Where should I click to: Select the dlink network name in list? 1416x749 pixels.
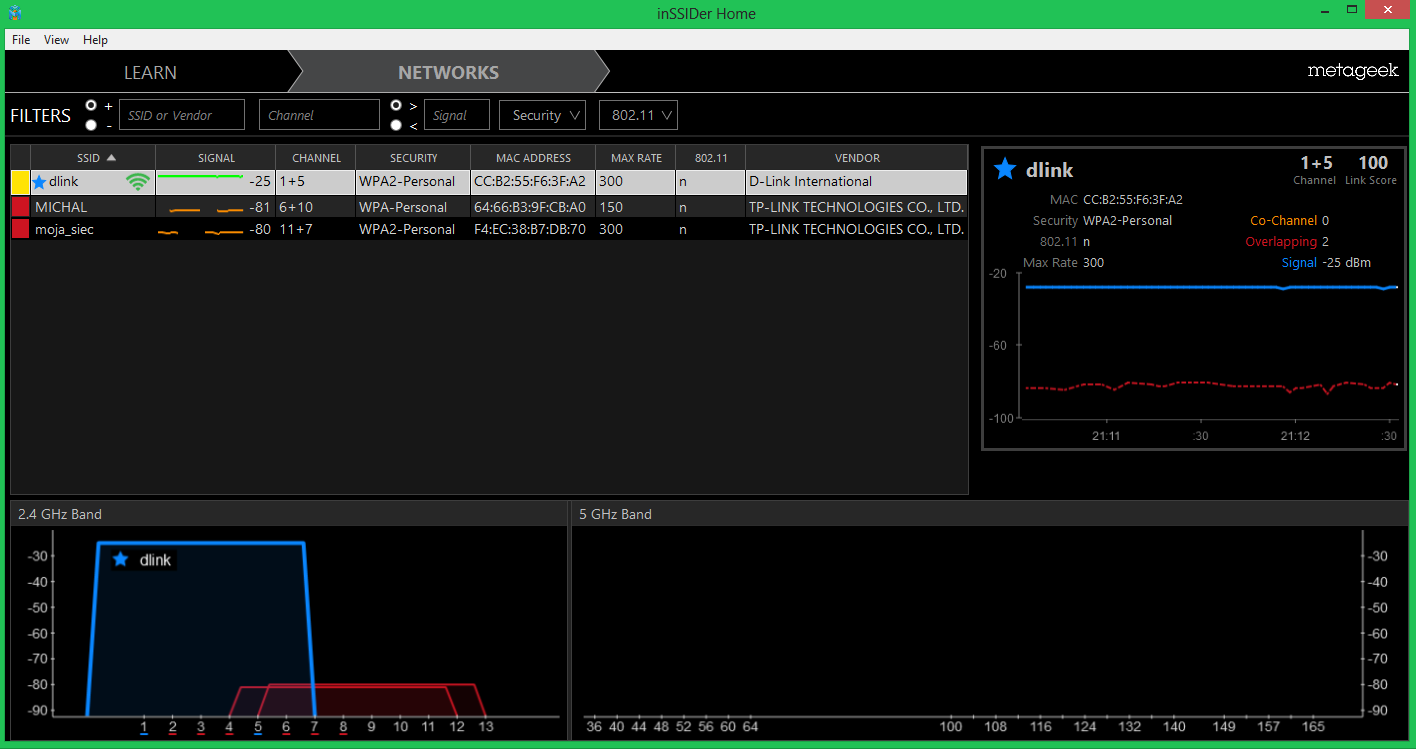64,182
